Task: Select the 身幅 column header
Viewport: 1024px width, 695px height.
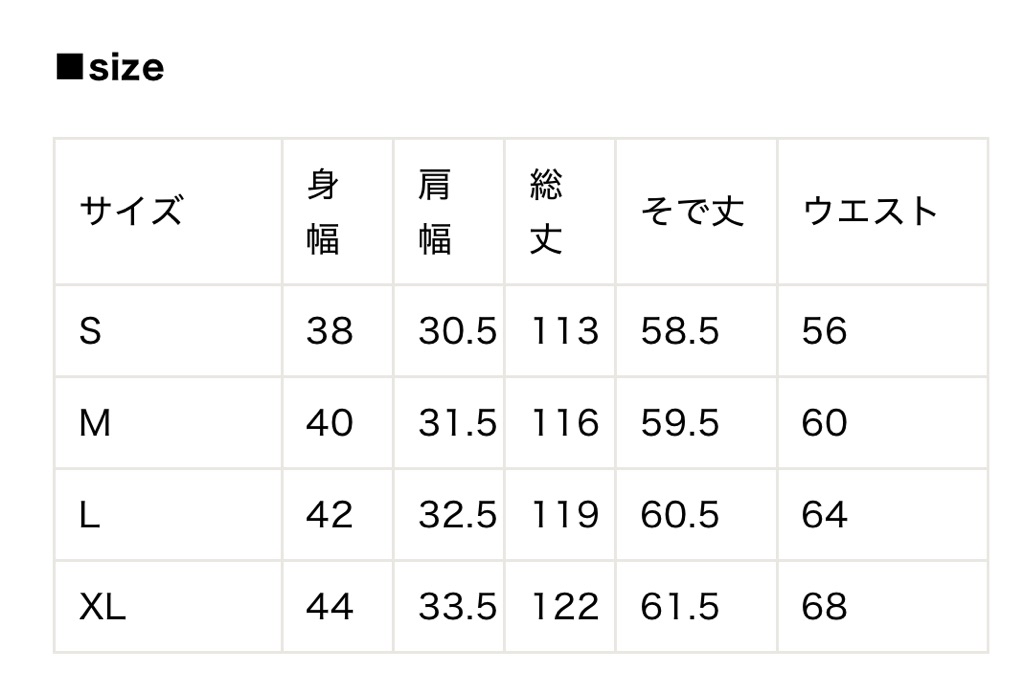Action: (323, 212)
